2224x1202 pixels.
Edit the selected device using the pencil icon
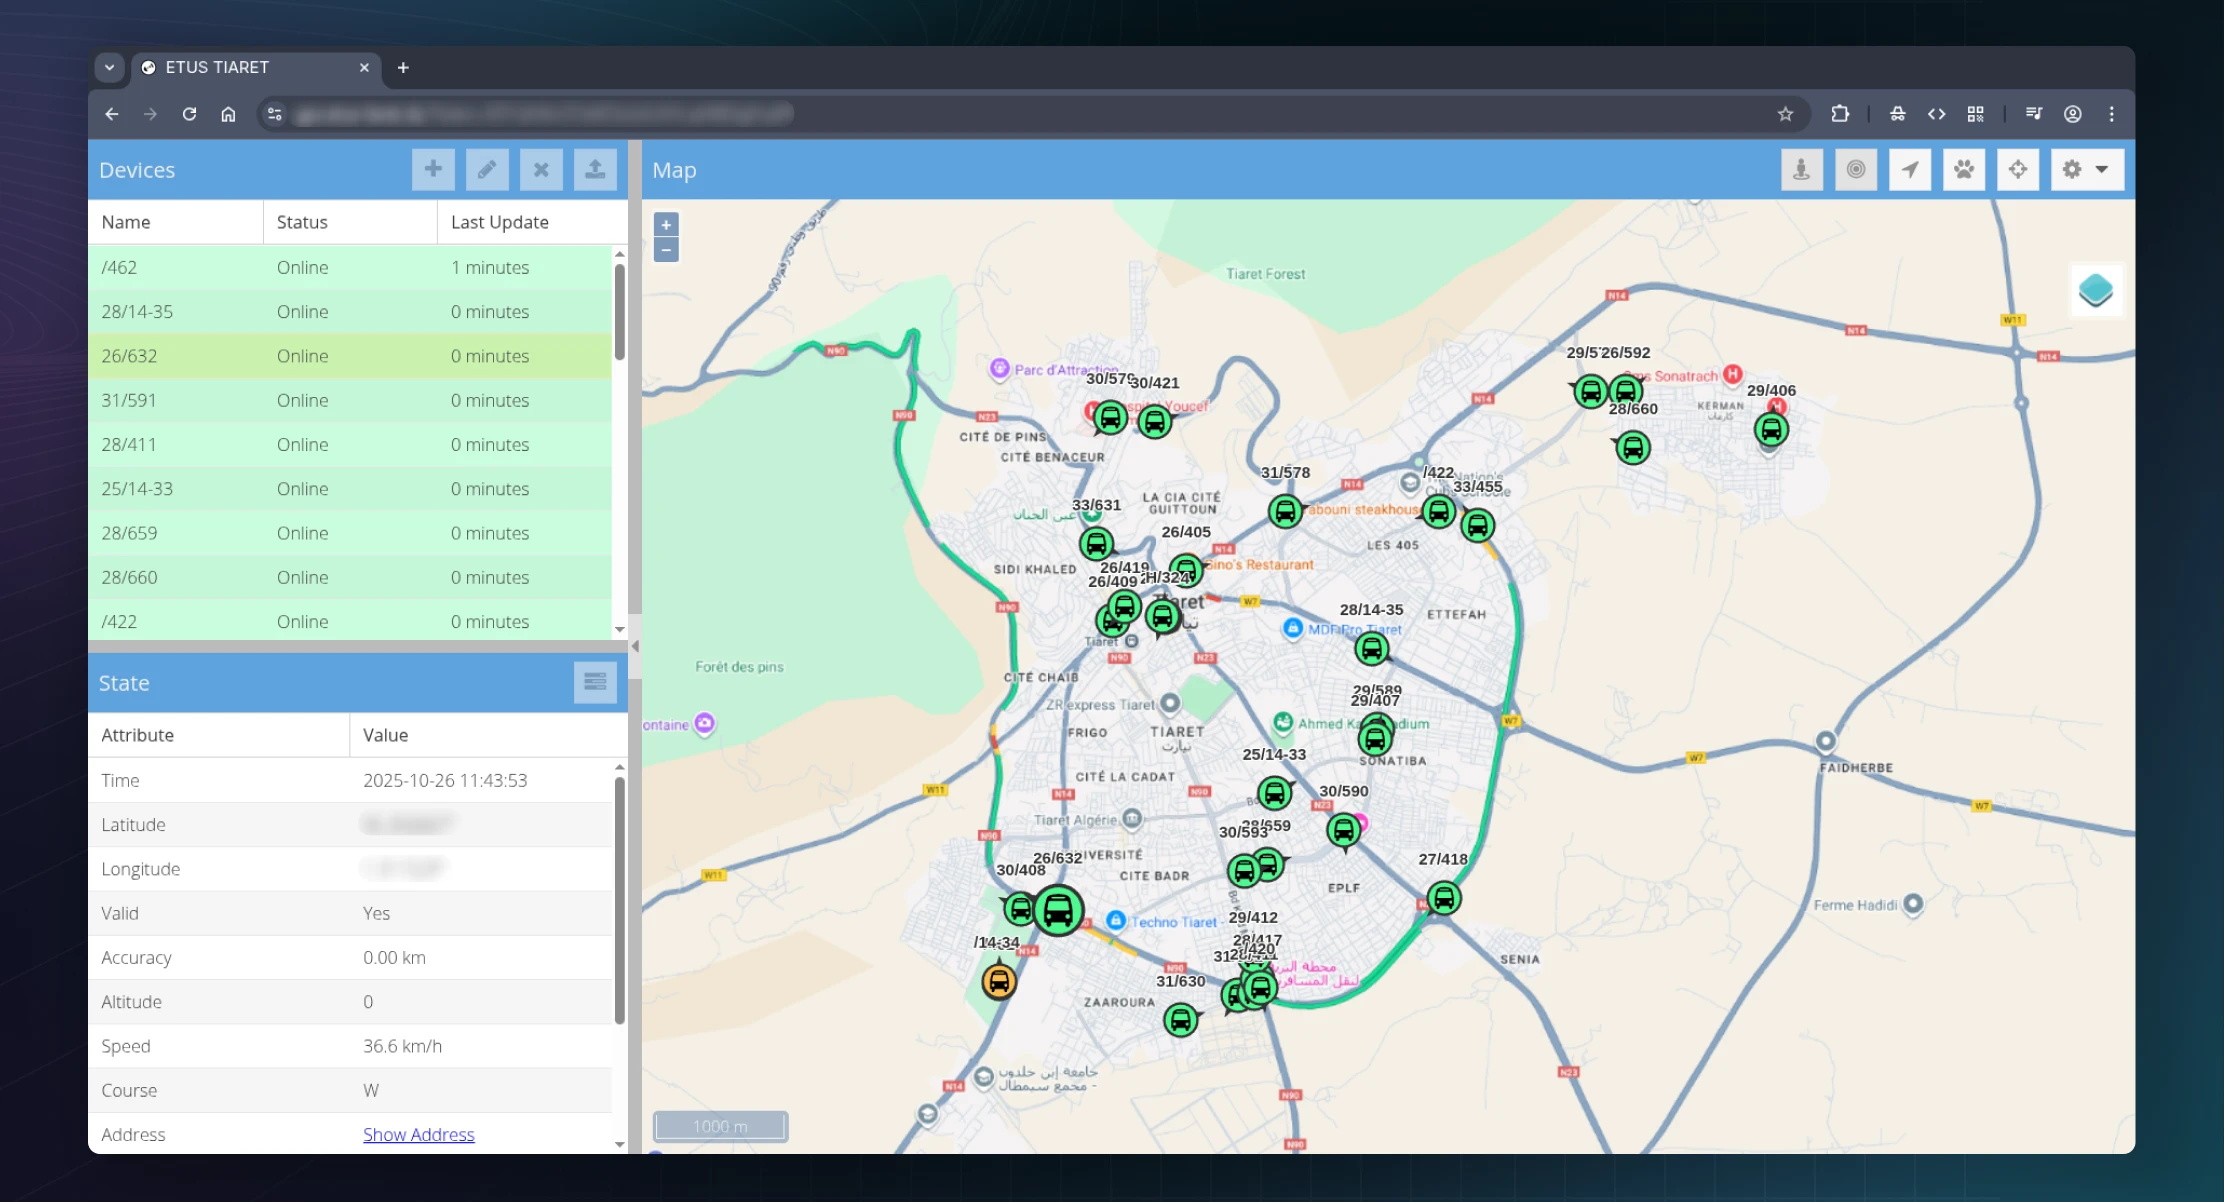(487, 169)
